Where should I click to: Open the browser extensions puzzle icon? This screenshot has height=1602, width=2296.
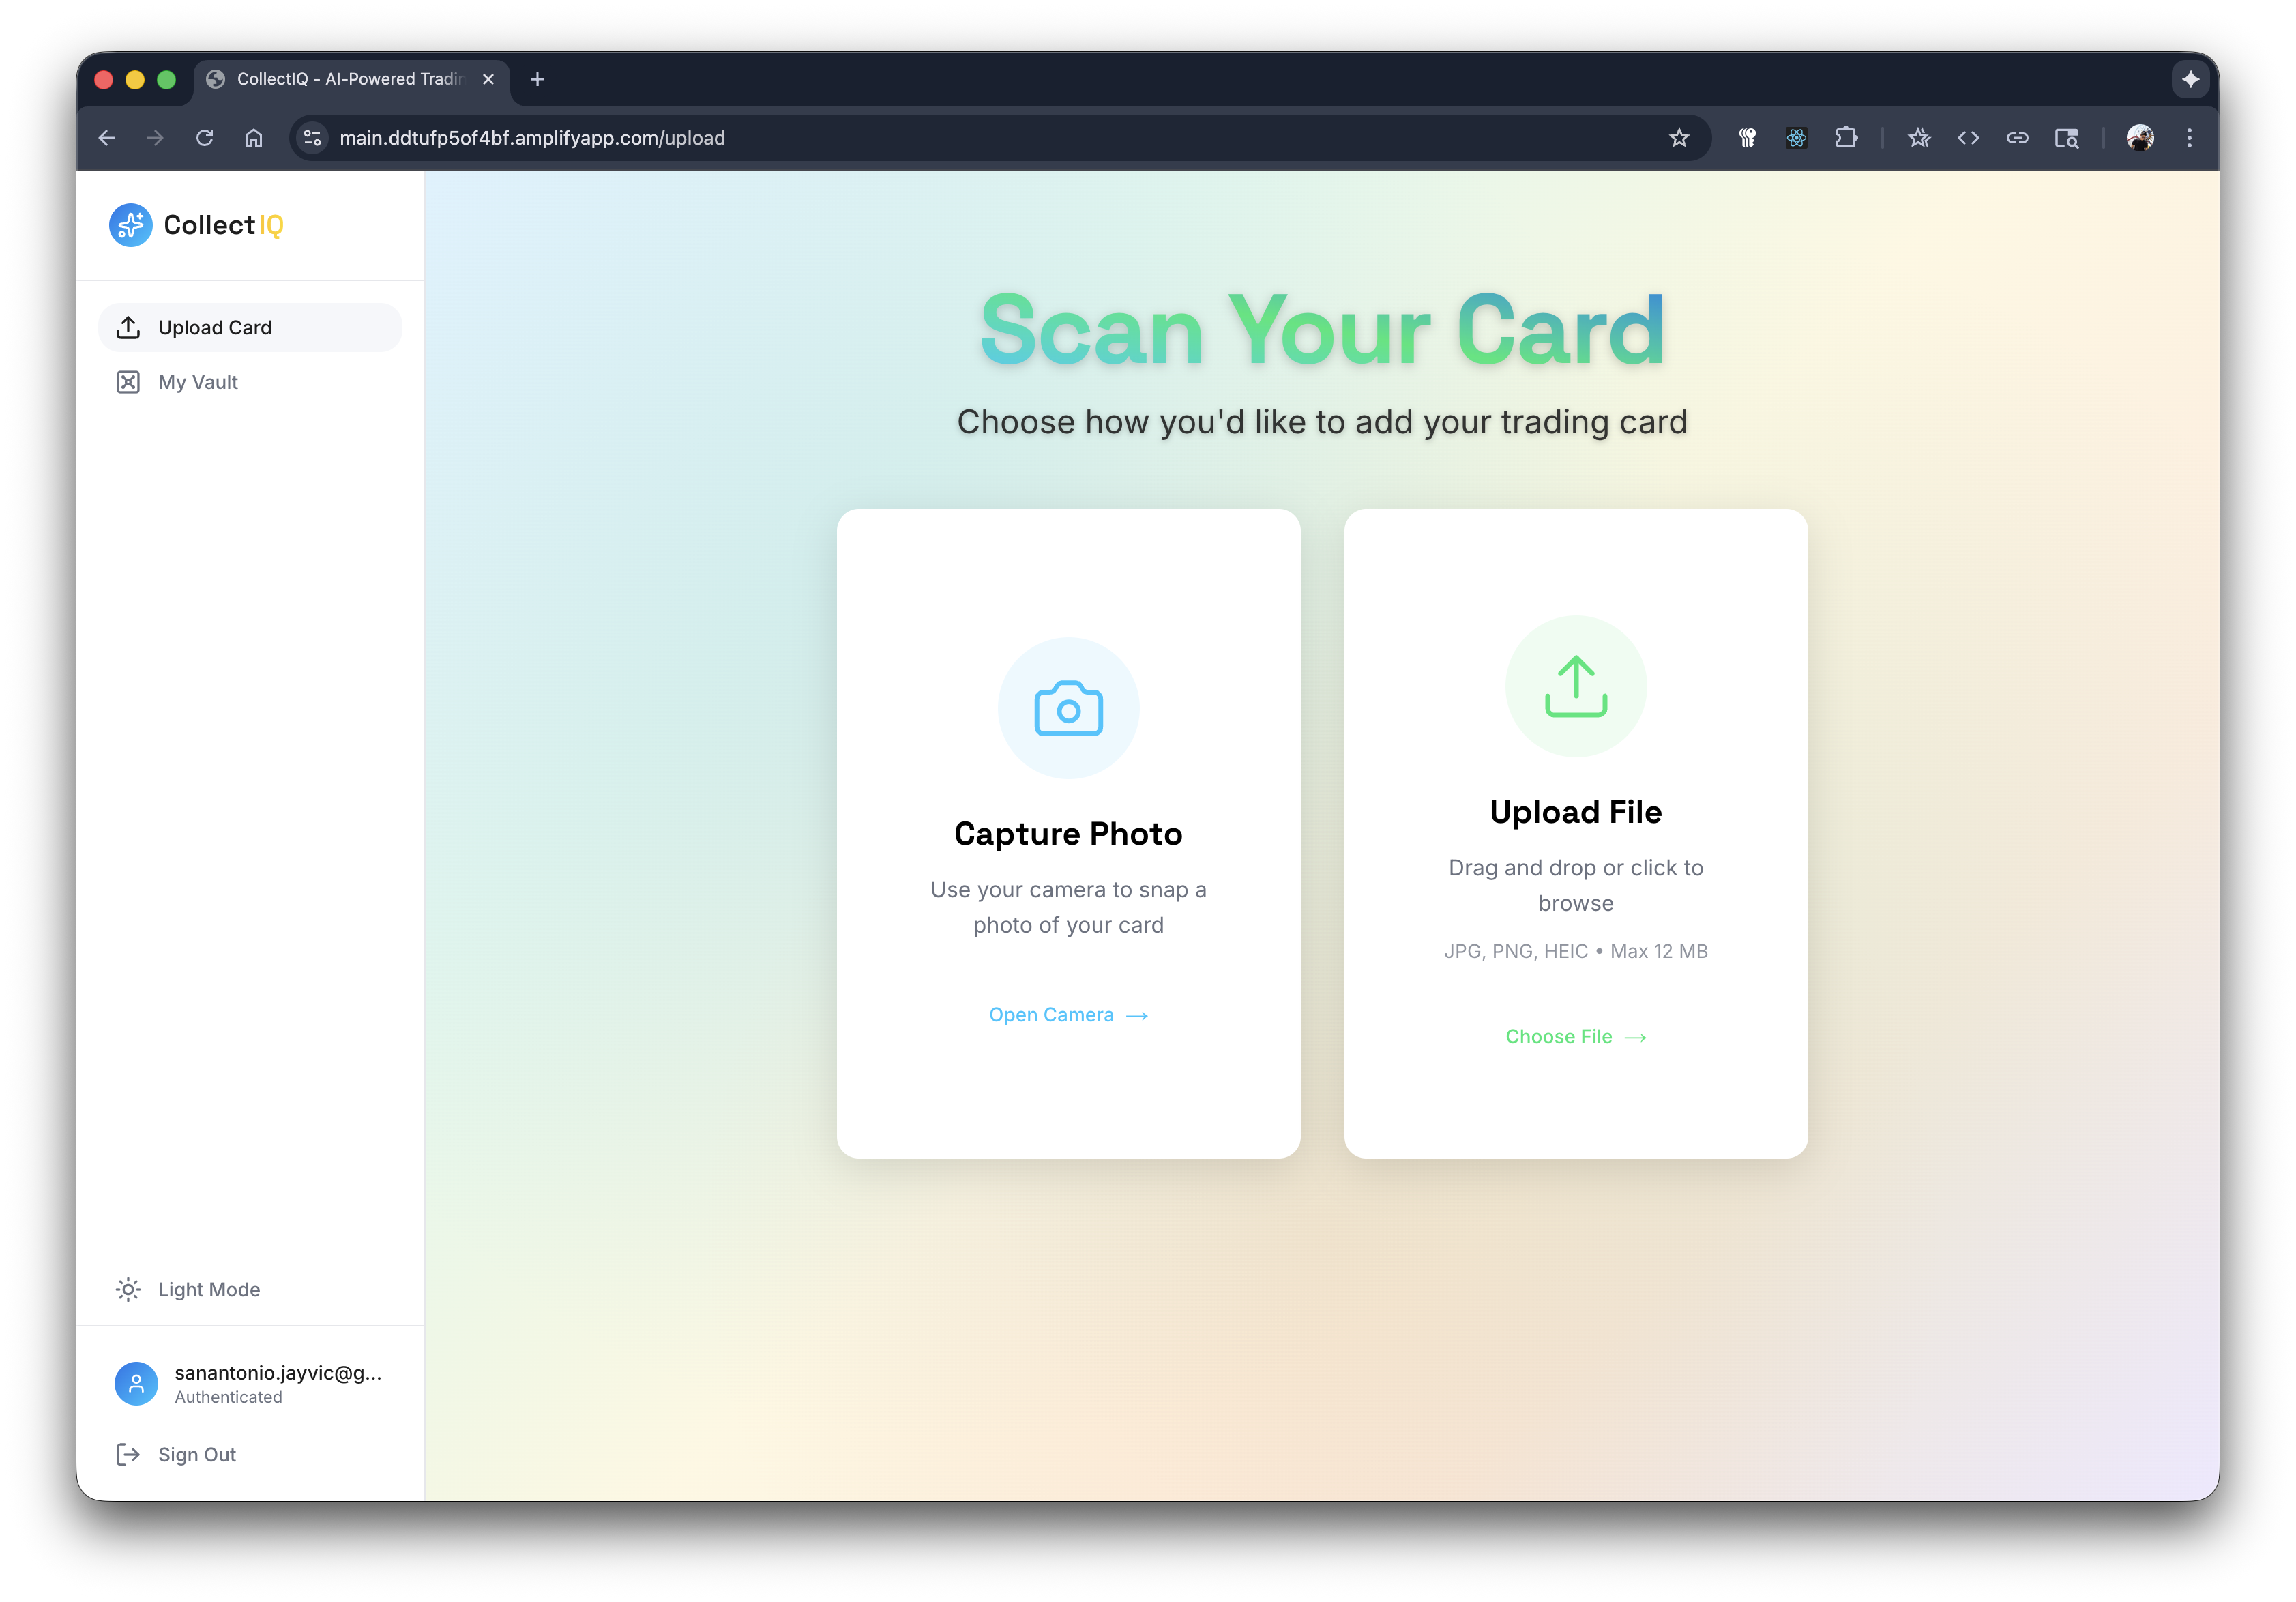pos(1846,138)
